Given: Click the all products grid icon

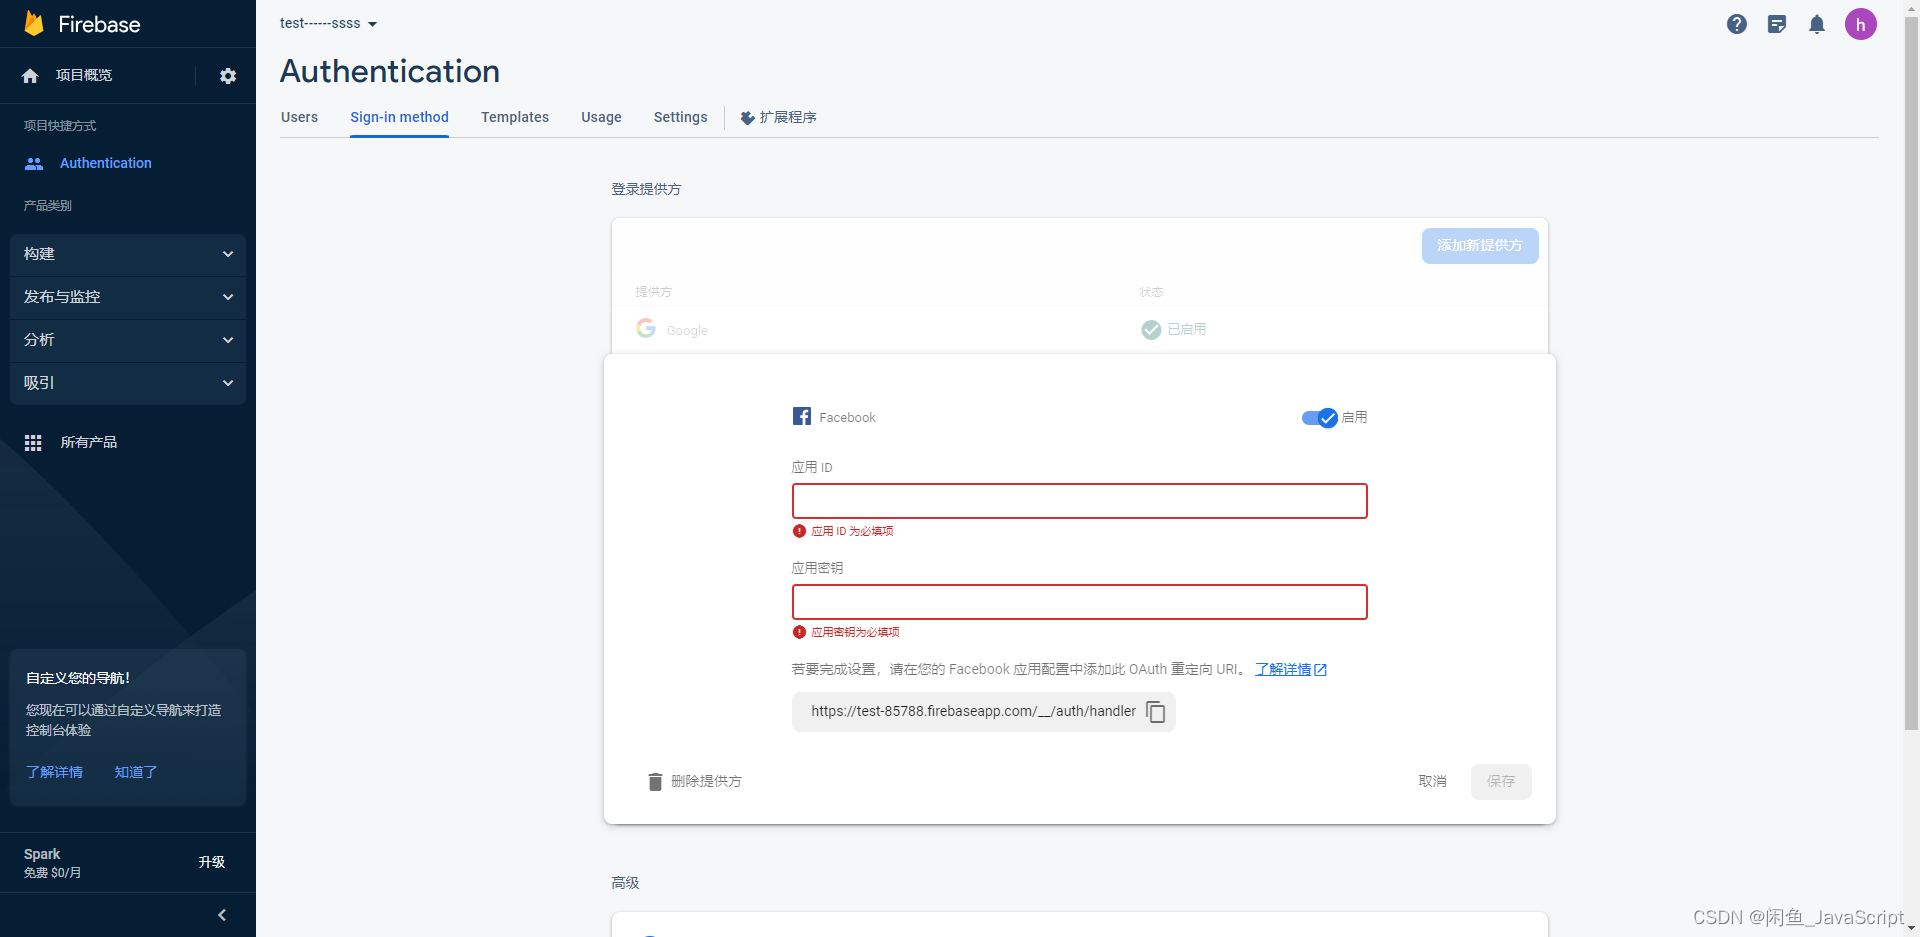Looking at the screenshot, I should (33, 443).
